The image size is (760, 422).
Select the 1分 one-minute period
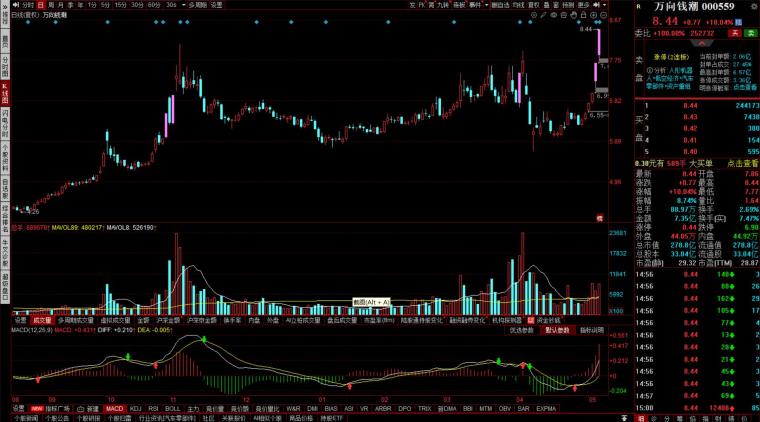(x=92, y=5)
